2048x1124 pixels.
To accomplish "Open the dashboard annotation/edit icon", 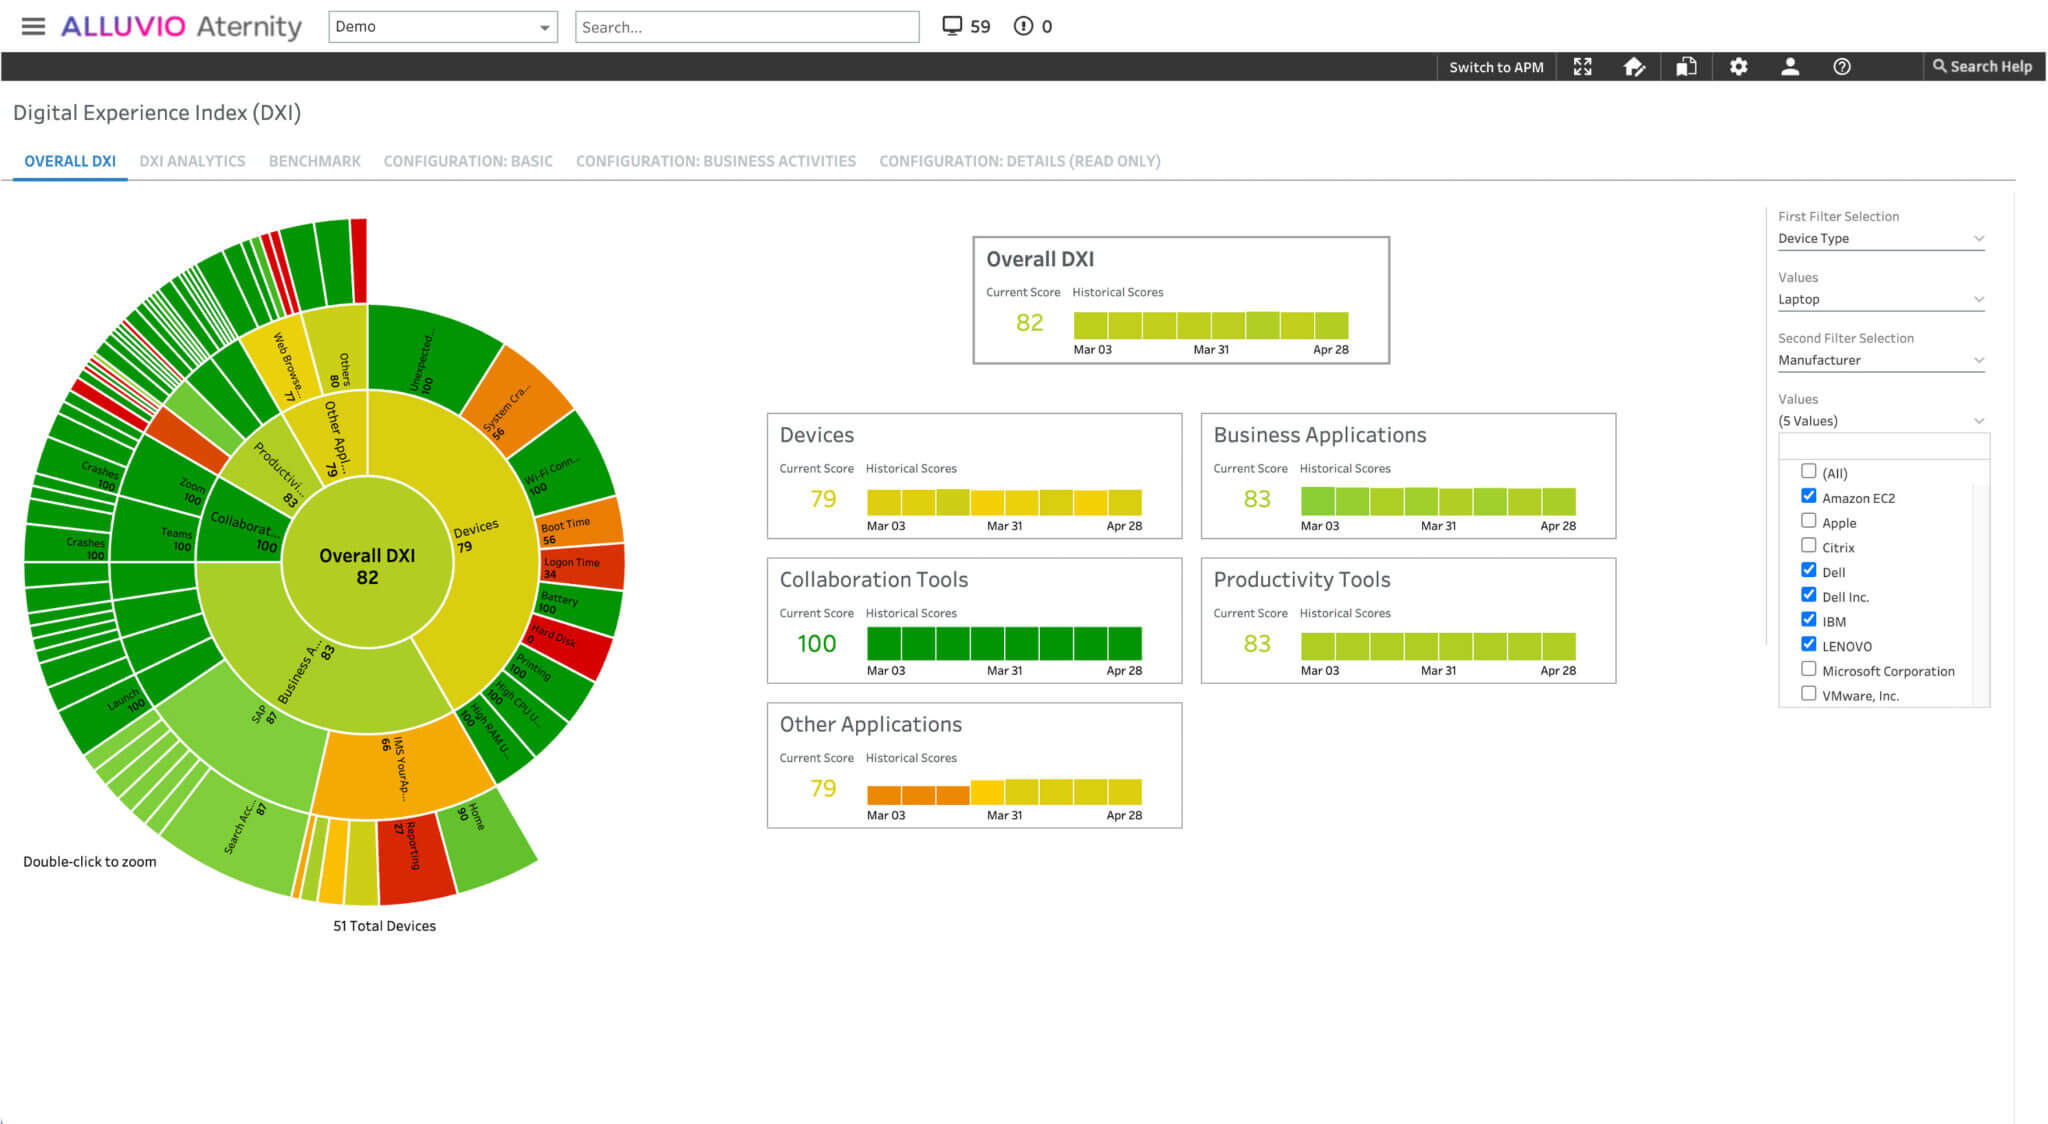I will (1635, 66).
